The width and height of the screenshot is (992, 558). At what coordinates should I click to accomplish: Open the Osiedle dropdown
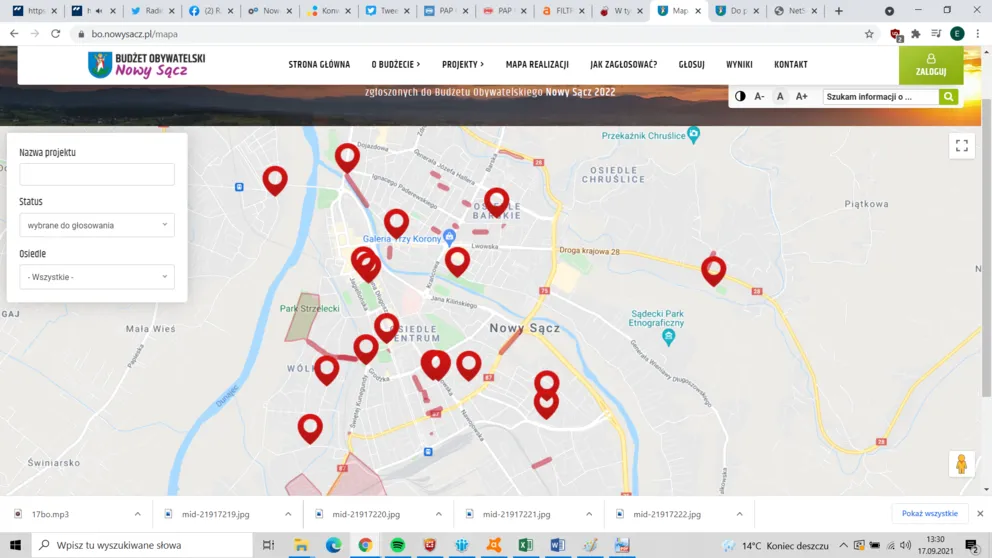click(97, 277)
